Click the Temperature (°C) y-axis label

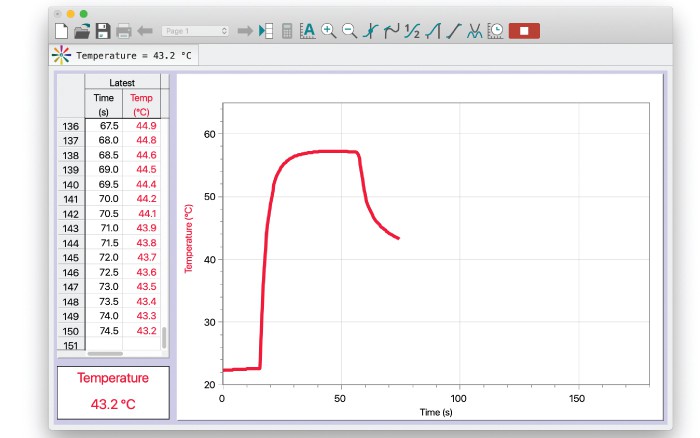click(187, 239)
